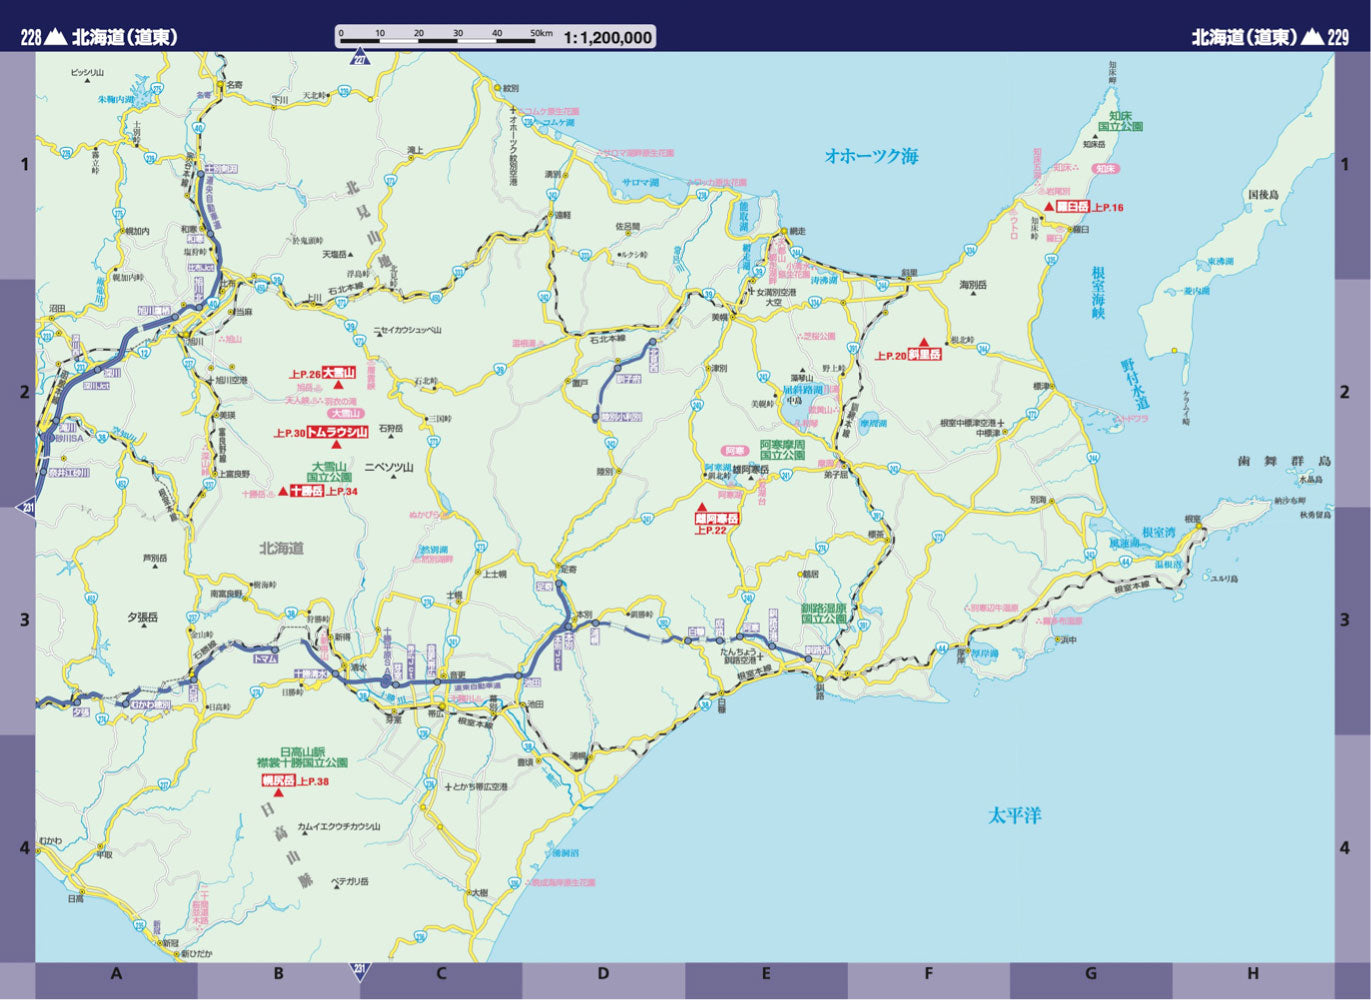Open the 上P.20 reference beside 斜里岳

(x=891, y=355)
